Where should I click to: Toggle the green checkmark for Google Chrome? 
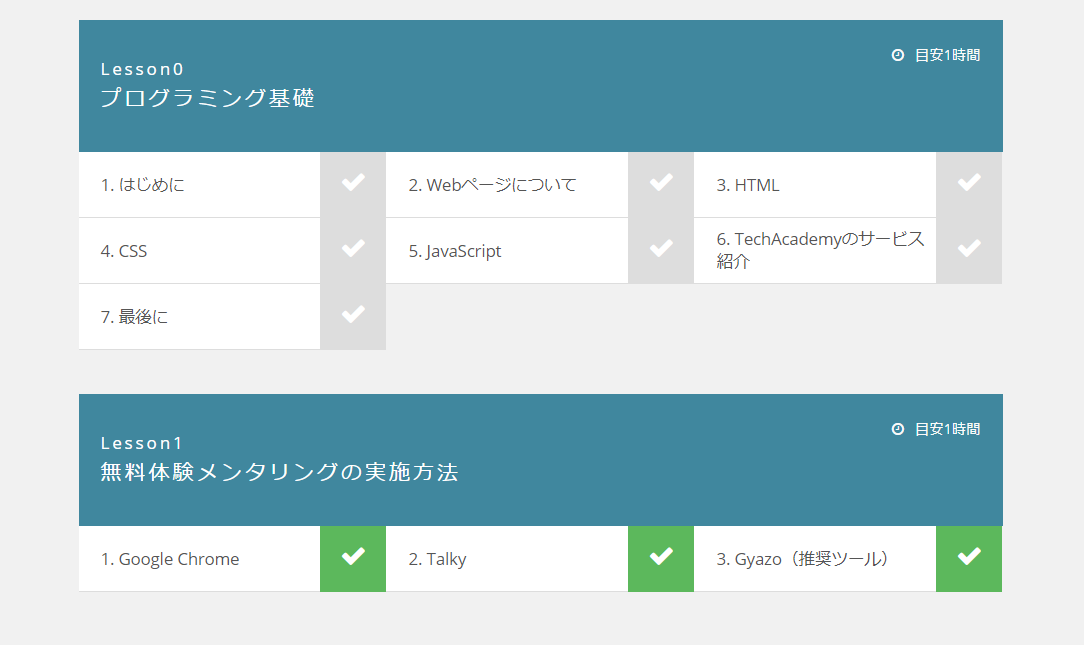click(x=352, y=559)
